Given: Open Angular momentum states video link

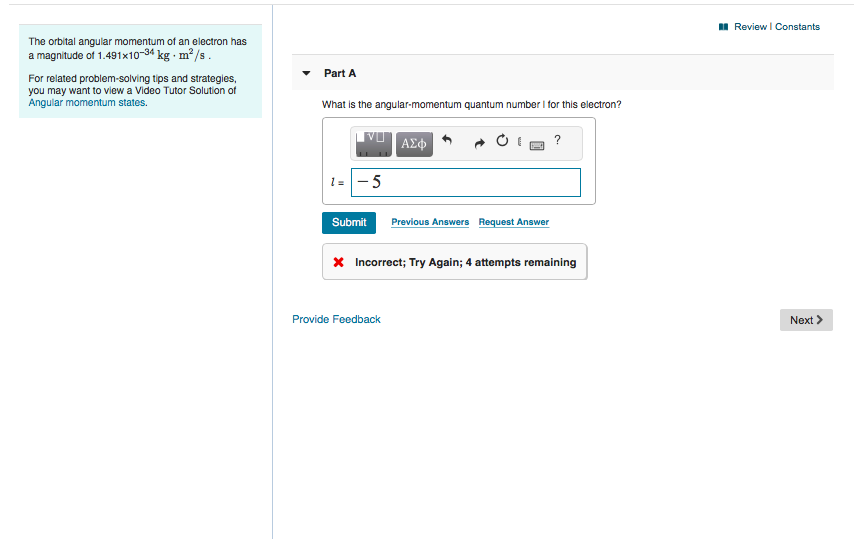Looking at the screenshot, I should coord(87,102).
